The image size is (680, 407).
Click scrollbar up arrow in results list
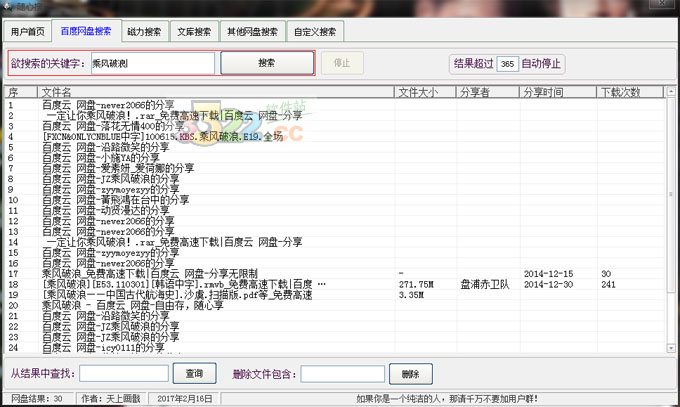tap(671, 92)
